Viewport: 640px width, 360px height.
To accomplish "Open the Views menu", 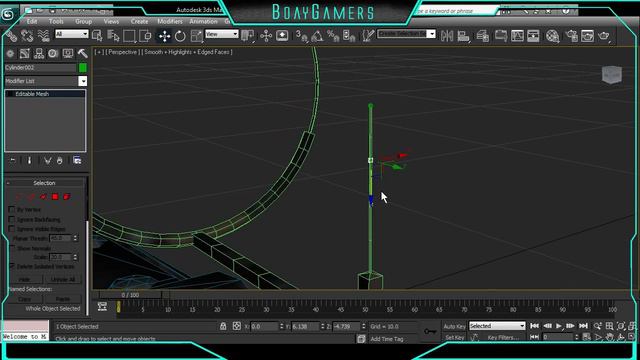I will tap(111, 21).
